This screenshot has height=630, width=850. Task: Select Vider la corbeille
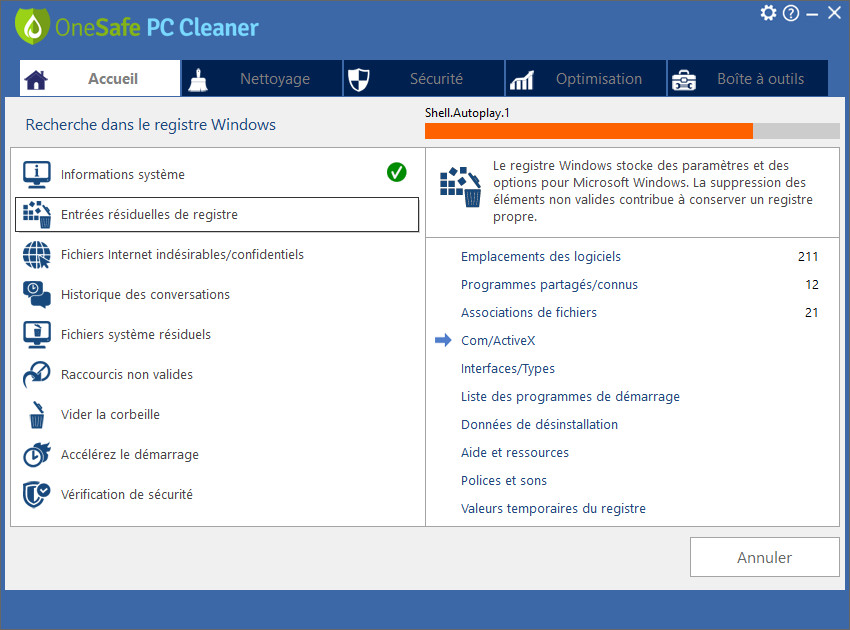pos(217,415)
